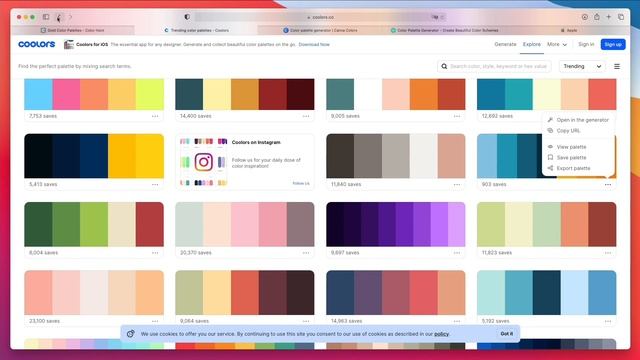640x360 pixels.
Task: Open the hamburger menu icon next to Trending
Action: [x=617, y=66]
